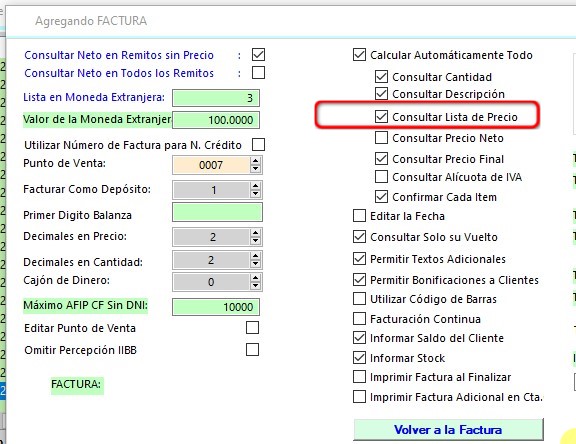Enable Facturación Continua checkbox

coord(359,318)
